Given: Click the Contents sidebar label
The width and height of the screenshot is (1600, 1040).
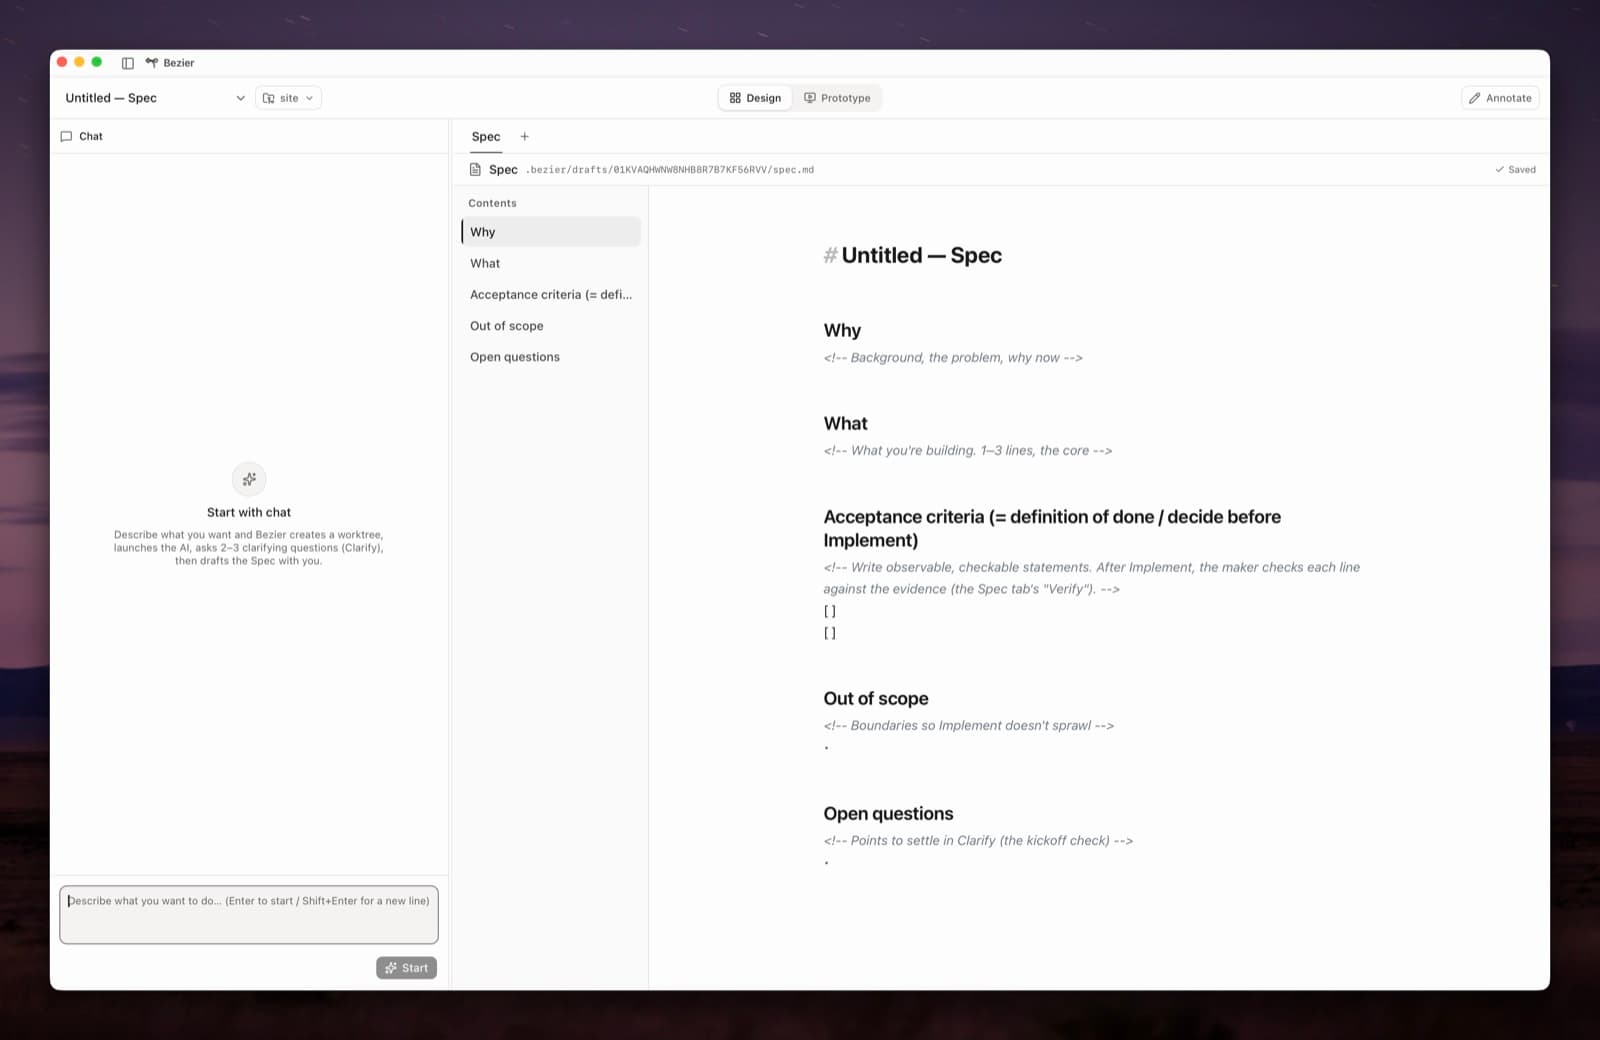Looking at the screenshot, I should pos(492,203).
